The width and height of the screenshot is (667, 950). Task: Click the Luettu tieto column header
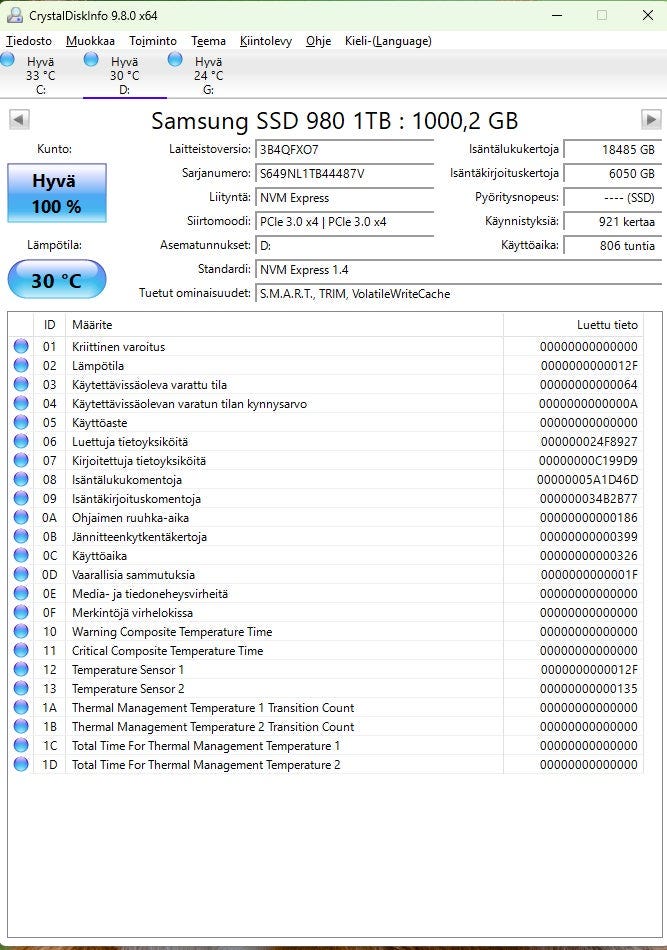[573, 325]
